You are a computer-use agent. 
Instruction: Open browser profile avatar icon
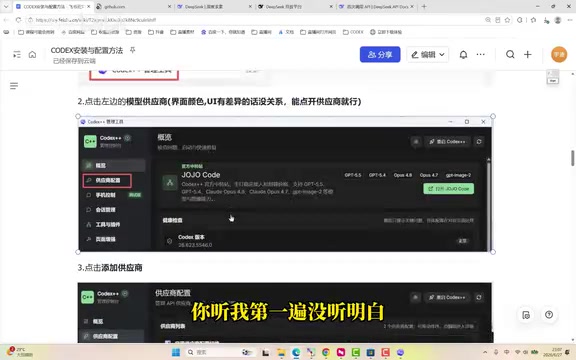558,20
